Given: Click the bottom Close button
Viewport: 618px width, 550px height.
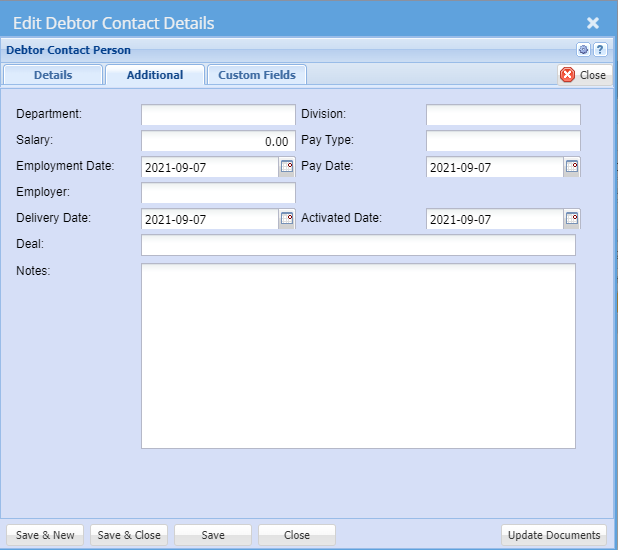Looking at the screenshot, I should click(x=297, y=535).
